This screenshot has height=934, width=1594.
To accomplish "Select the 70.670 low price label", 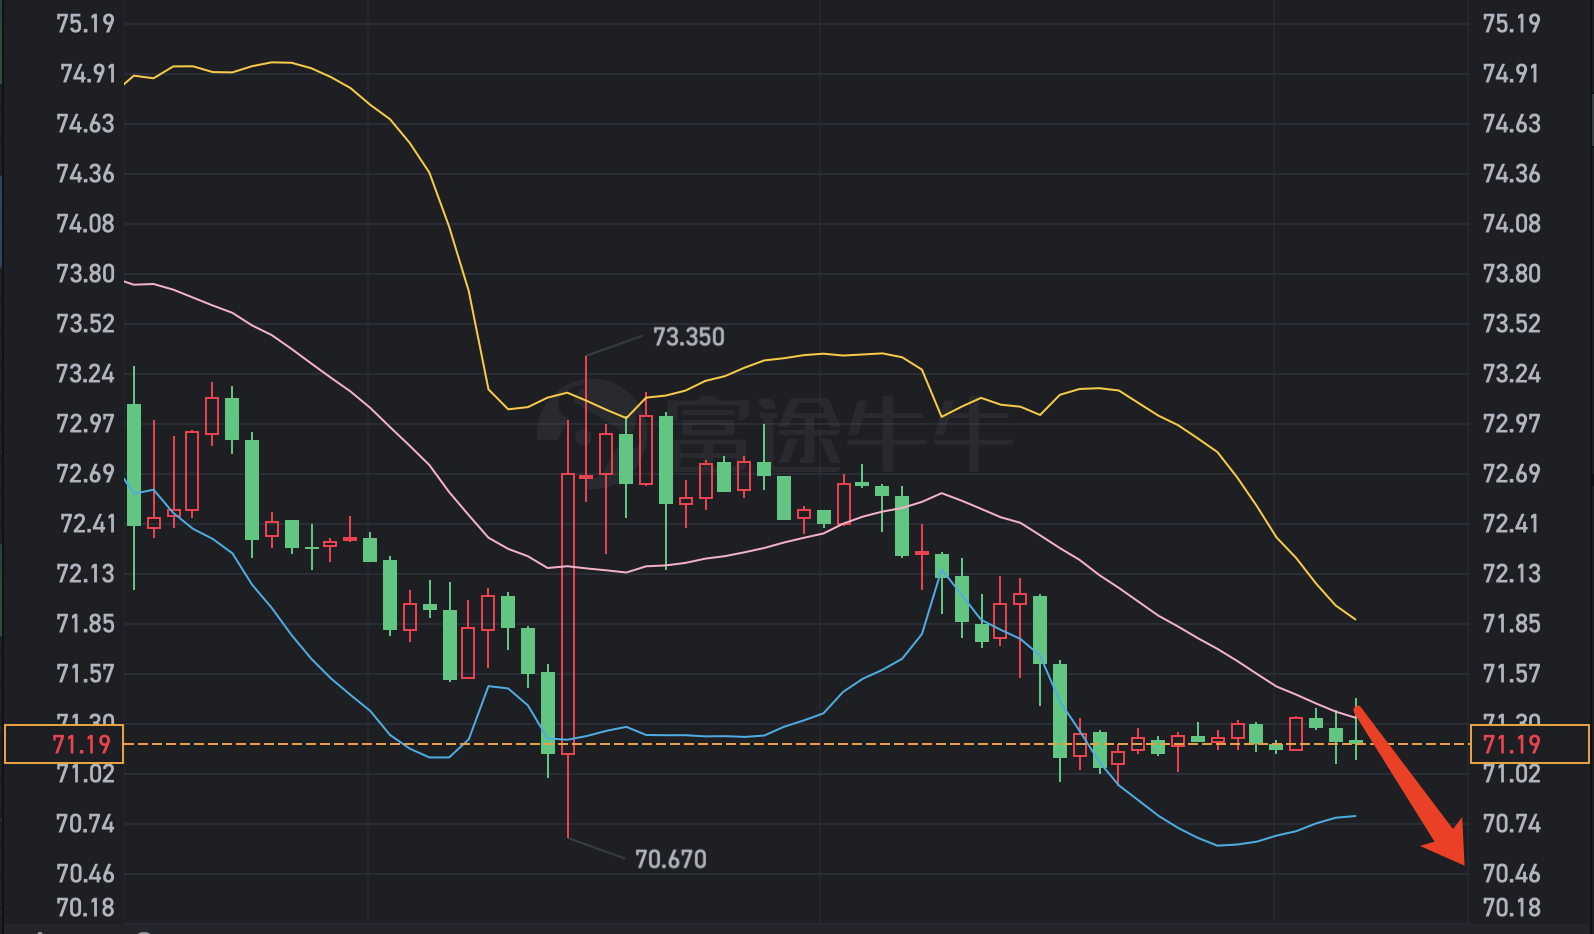I will [x=670, y=859].
